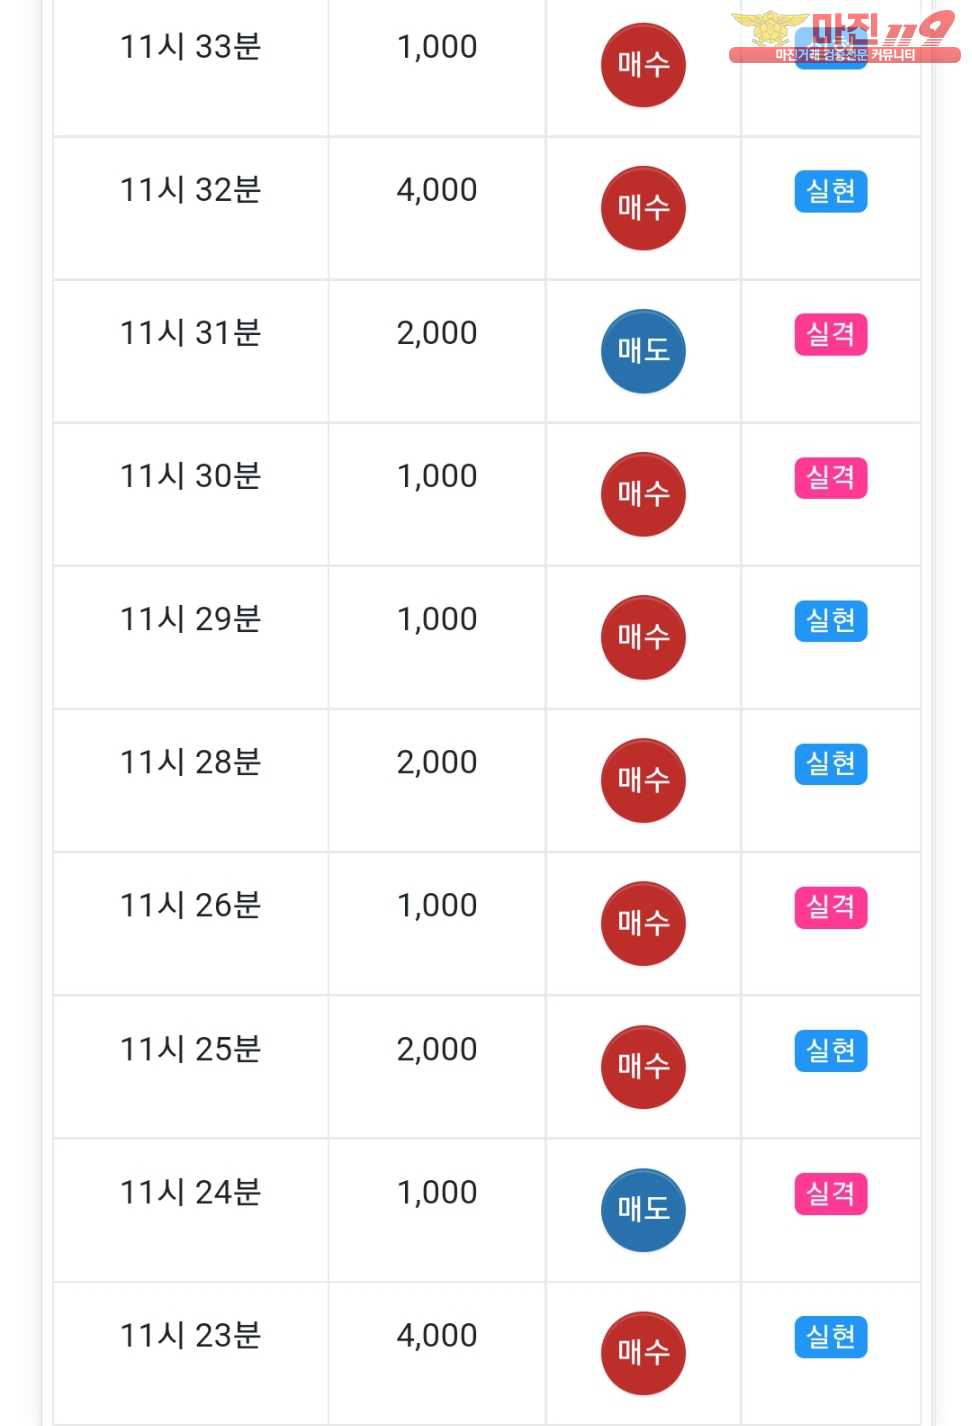Click the pink 실격 badge in the 11시 31분 row

tap(831, 334)
